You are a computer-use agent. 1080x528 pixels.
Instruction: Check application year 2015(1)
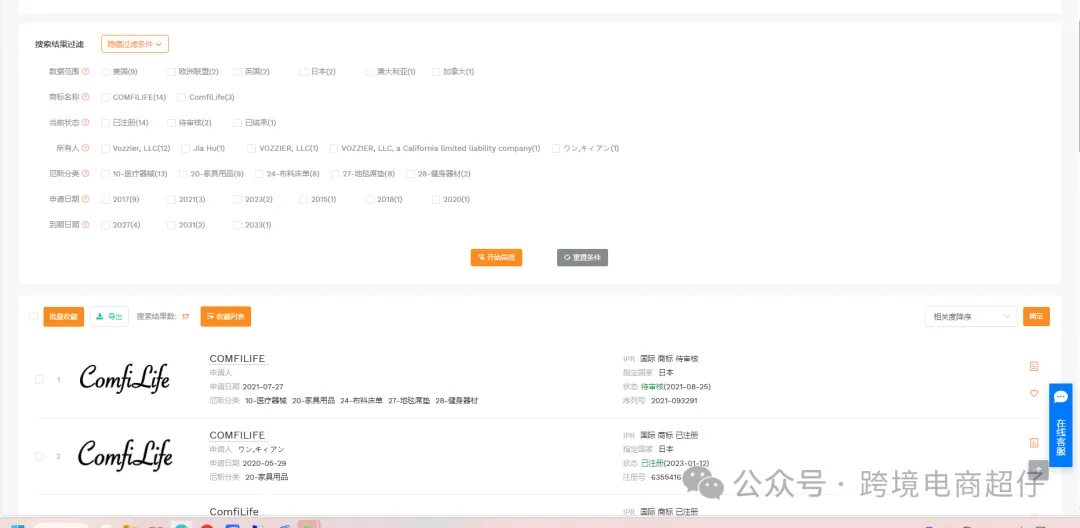point(304,199)
